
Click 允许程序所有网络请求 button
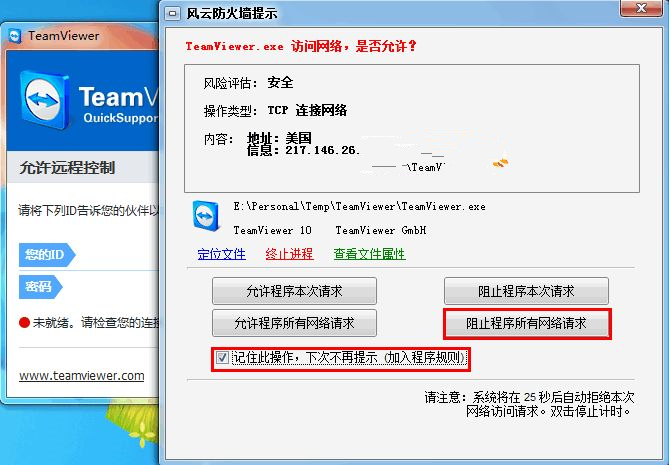[294, 323]
